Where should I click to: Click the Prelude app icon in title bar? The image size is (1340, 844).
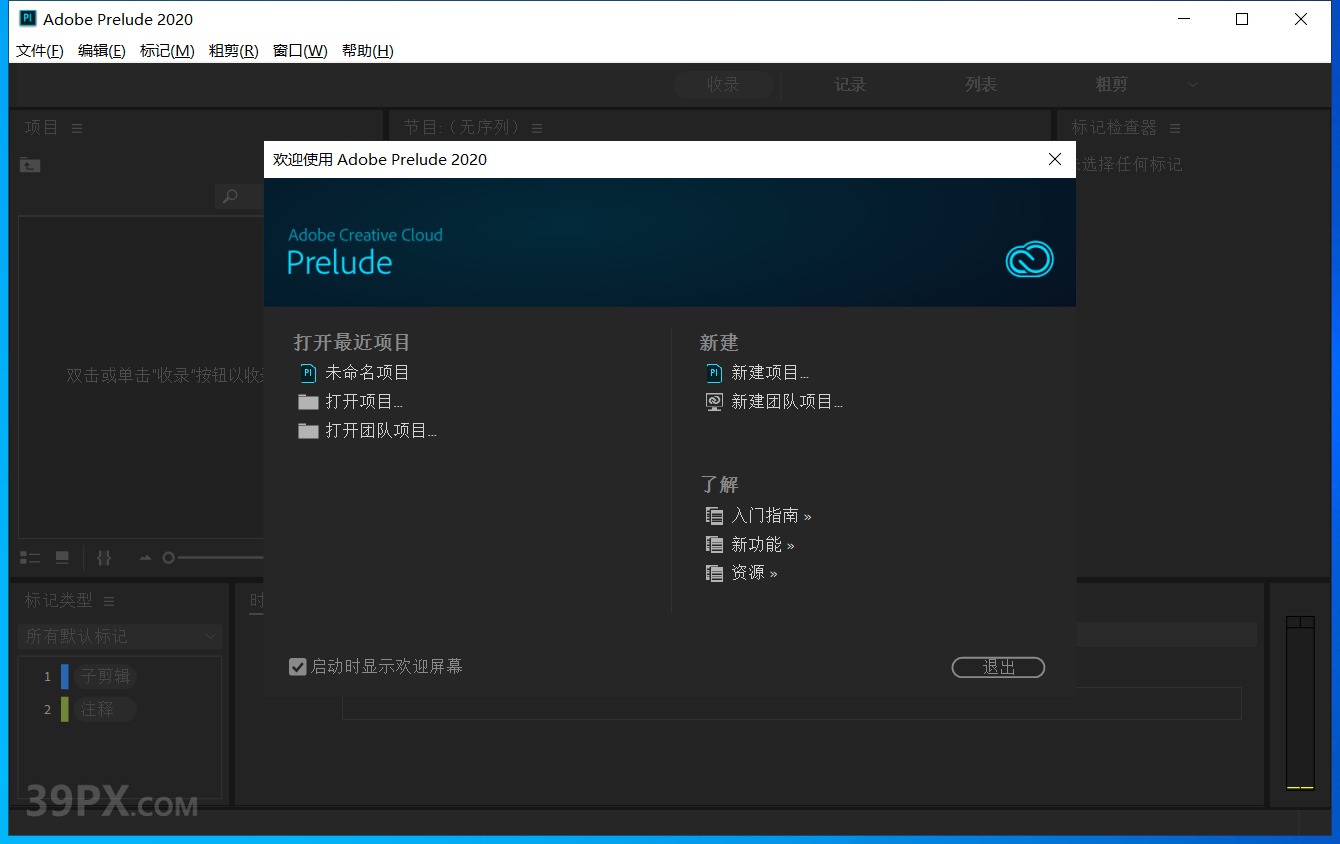28,19
